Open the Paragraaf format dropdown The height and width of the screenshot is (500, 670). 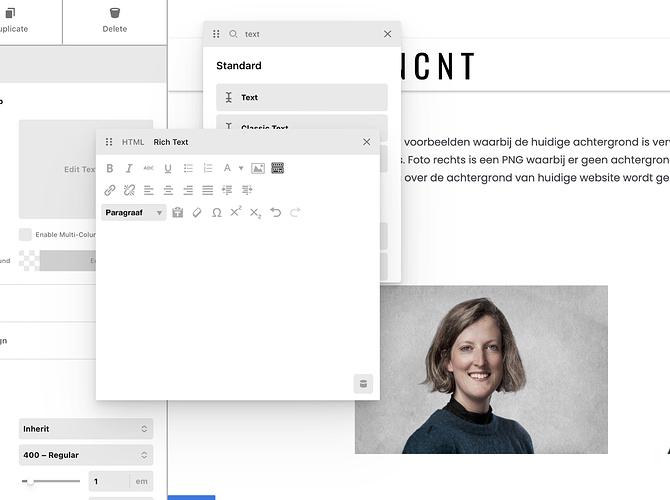pos(134,212)
